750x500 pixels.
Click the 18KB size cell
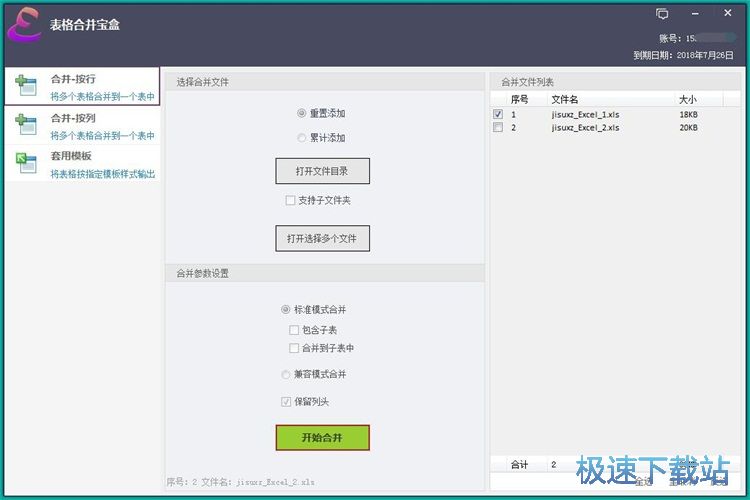pyautogui.click(x=688, y=115)
